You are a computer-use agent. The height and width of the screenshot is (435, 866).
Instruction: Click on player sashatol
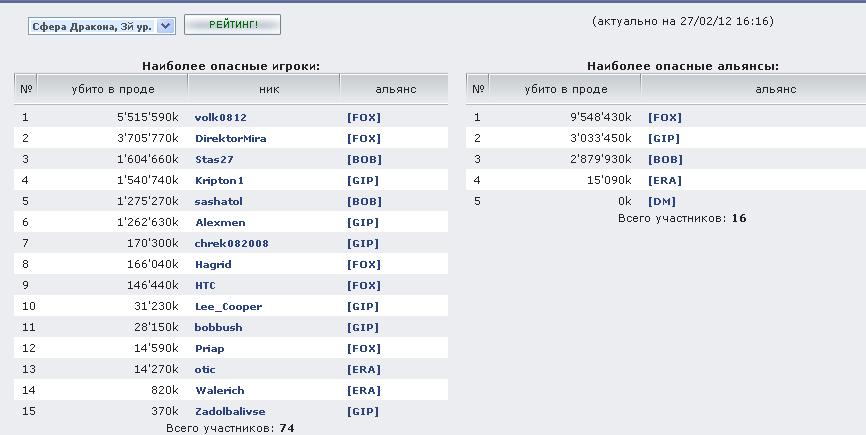(218, 201)
